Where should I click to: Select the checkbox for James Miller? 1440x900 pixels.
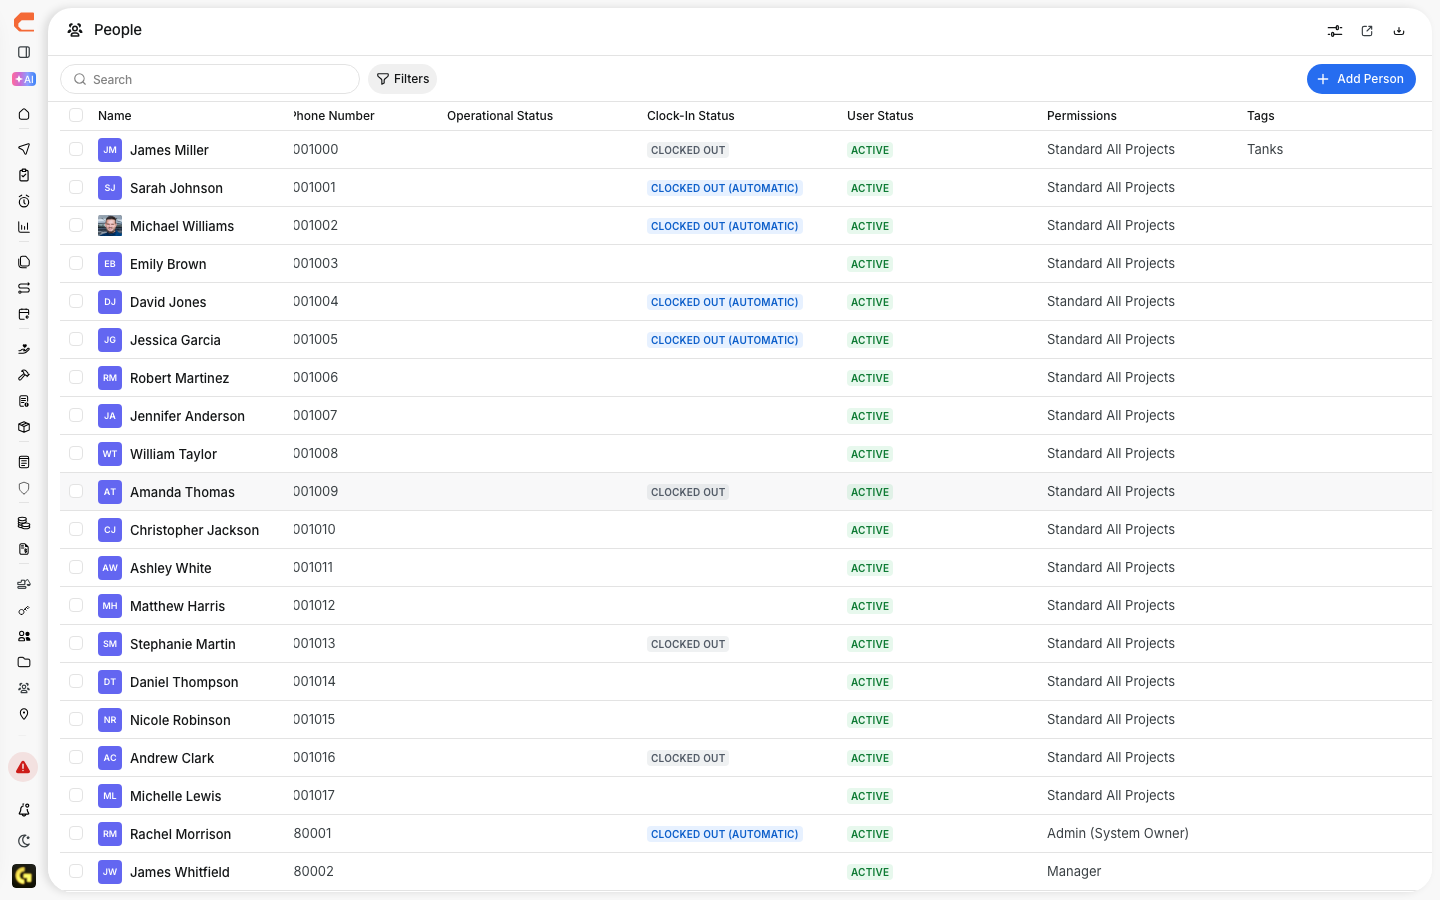76,149
